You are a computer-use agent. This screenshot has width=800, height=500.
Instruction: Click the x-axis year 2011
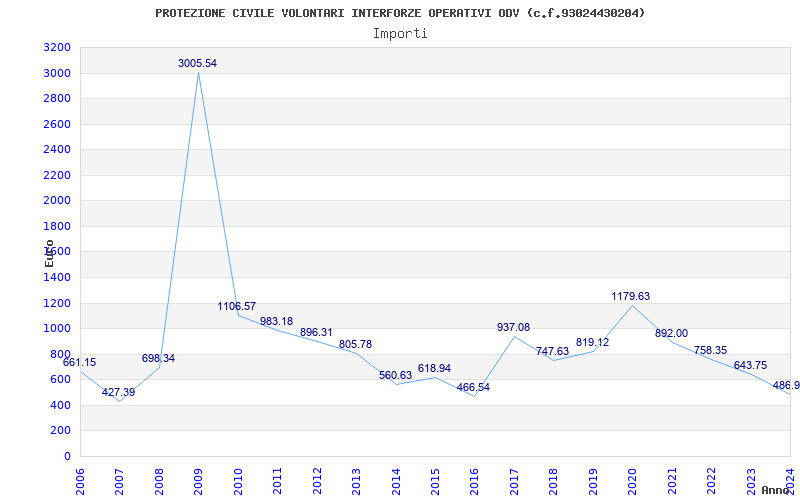coord(277,482)
